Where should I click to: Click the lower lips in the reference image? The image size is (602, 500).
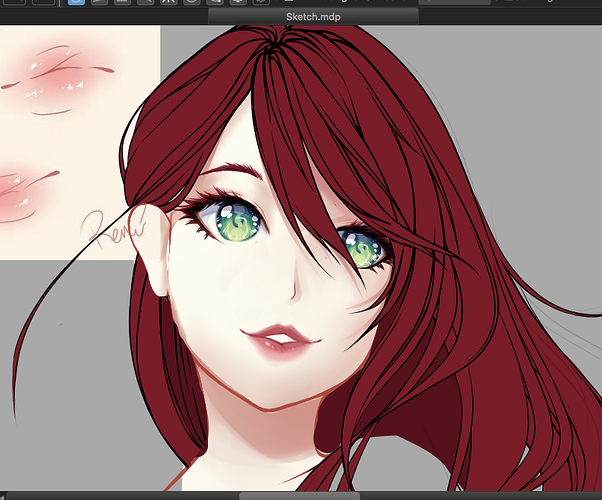point(25,195)
